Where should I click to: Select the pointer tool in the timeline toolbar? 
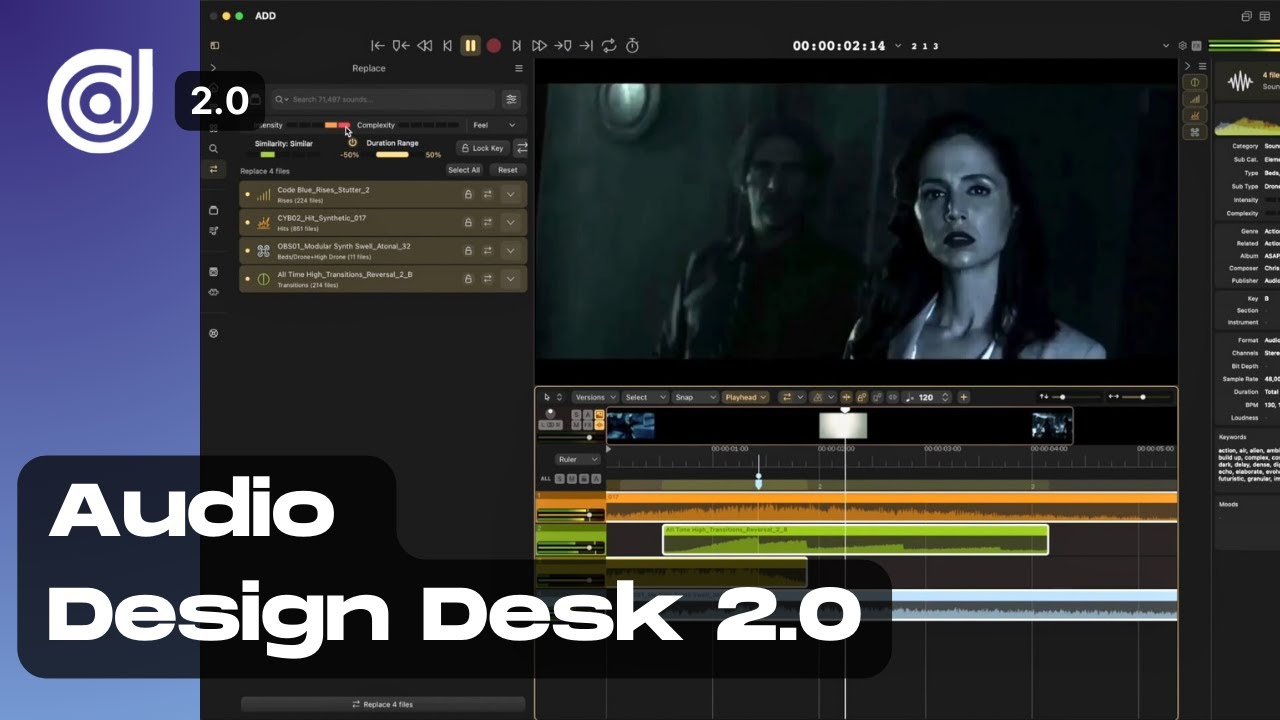point(546,397)
